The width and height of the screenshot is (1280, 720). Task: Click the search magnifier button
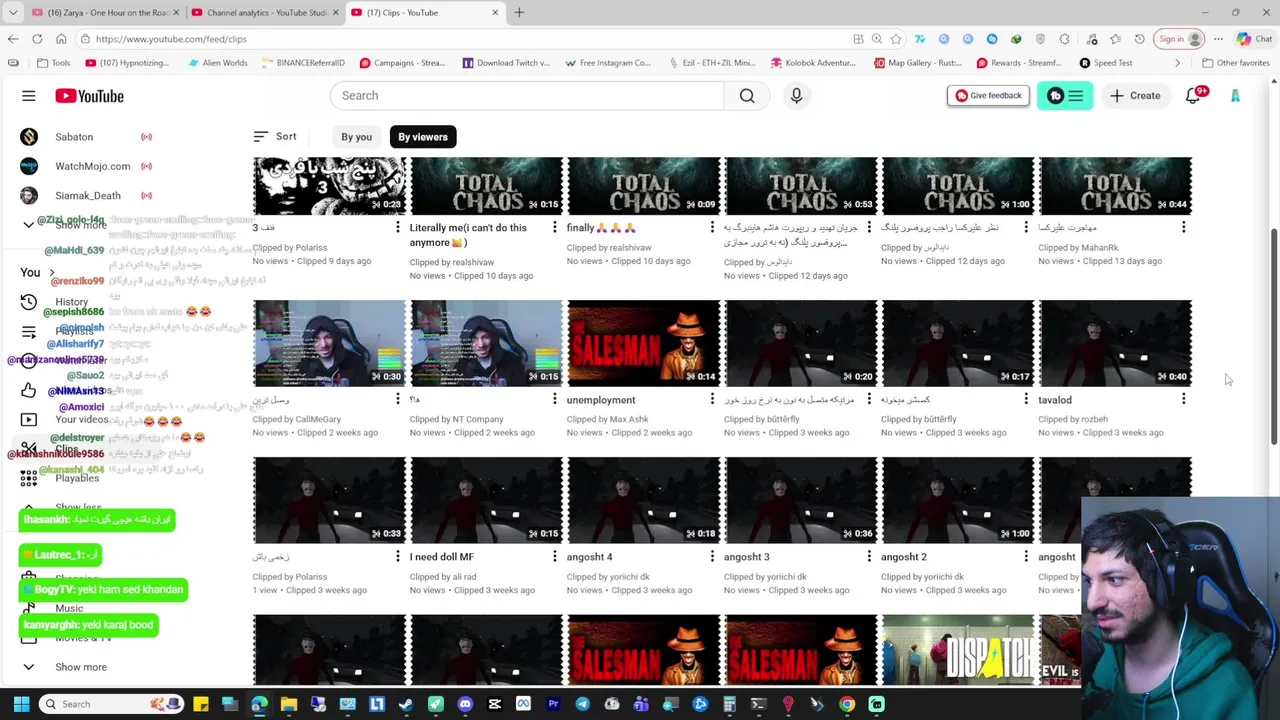(747, 96)
